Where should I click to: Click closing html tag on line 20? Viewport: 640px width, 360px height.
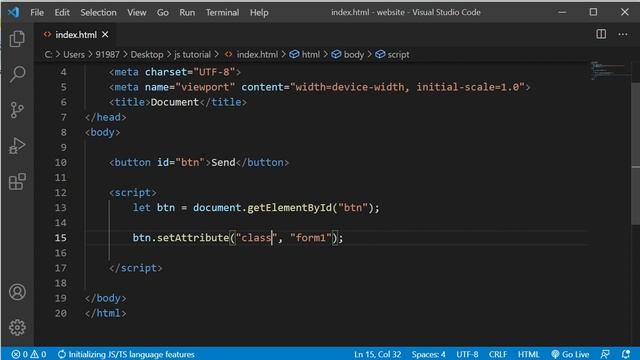(x=105, y=313)
